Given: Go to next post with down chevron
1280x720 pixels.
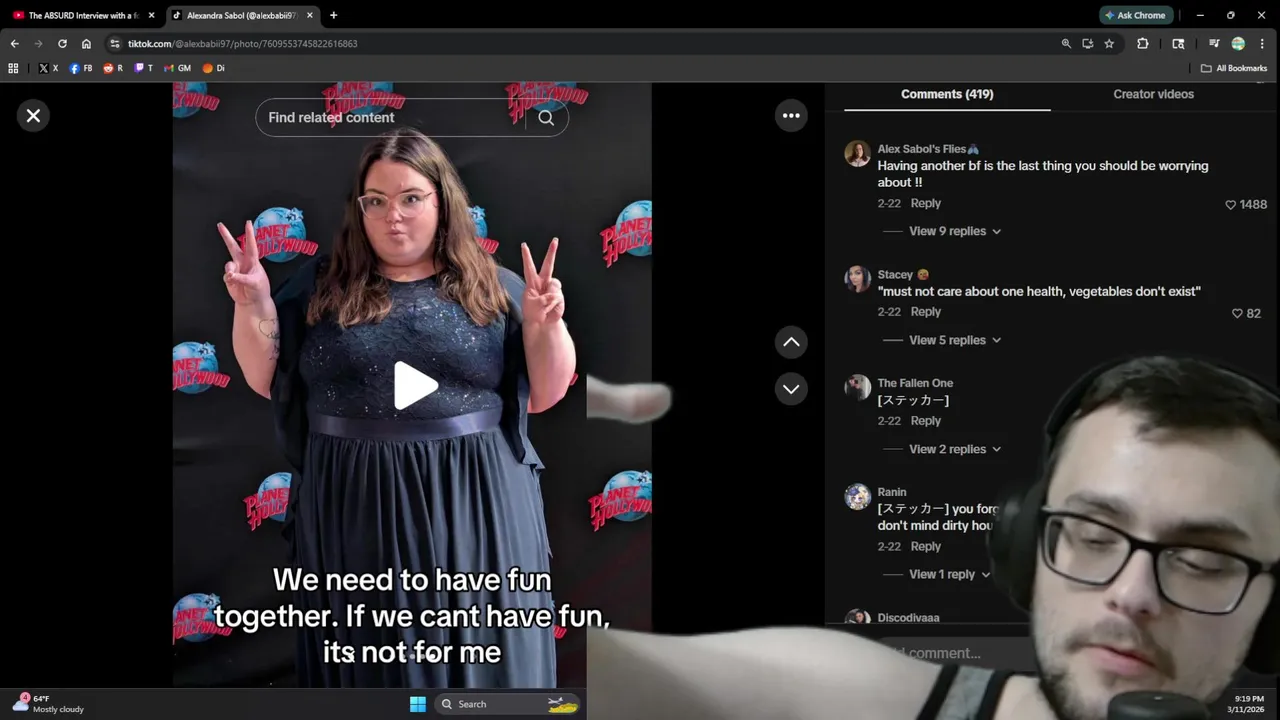Looking at the screenshot, I should click(x=791, y=389).
